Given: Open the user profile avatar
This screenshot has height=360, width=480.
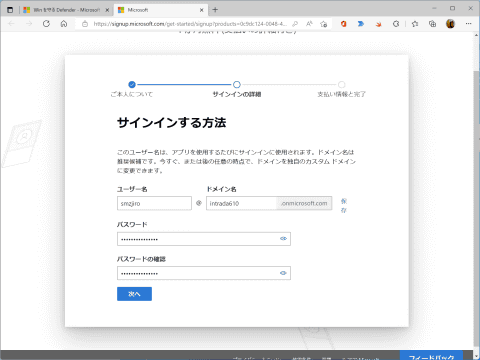Looking at the screenshot, I should [450, 24].
